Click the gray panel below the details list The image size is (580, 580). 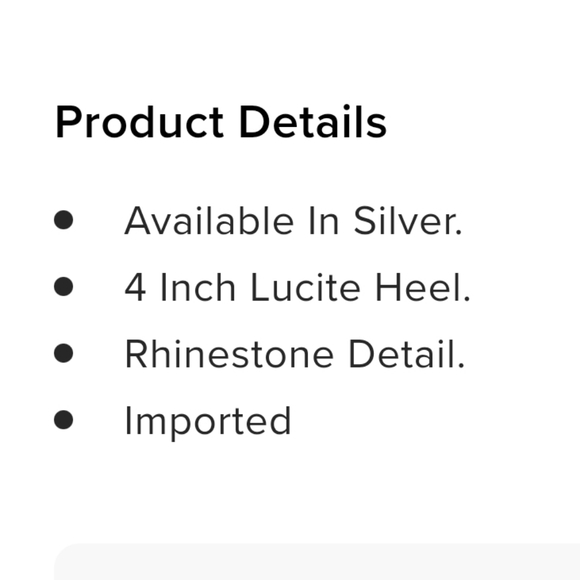tap(317, 562)
